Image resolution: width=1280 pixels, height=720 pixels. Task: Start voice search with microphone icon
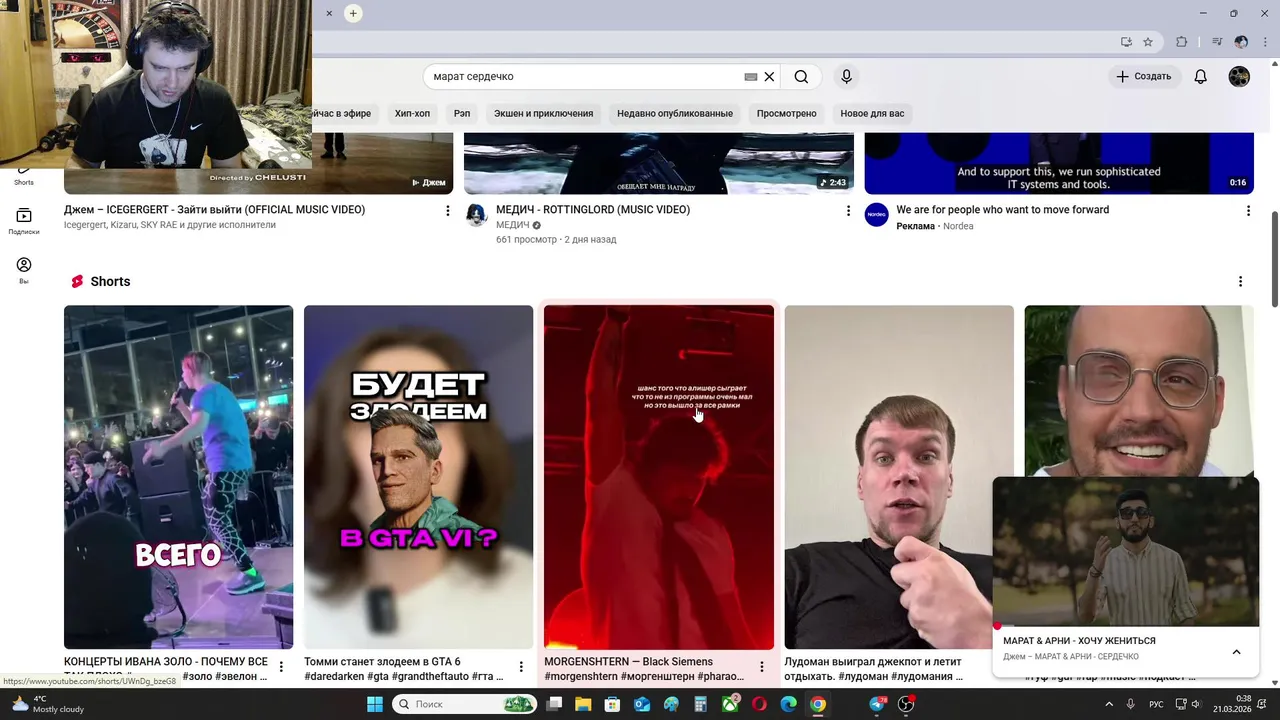click(x=846, y=77)
